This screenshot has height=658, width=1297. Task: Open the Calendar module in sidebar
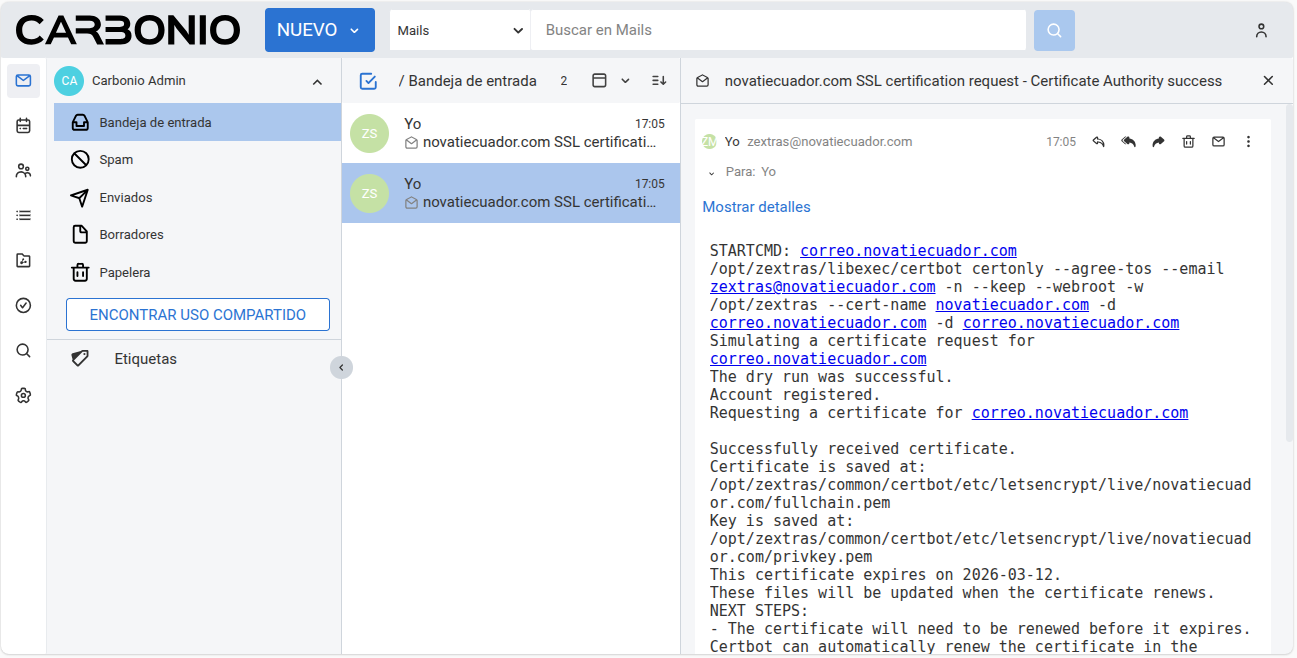pyautogui.click(x=23, y=126)
